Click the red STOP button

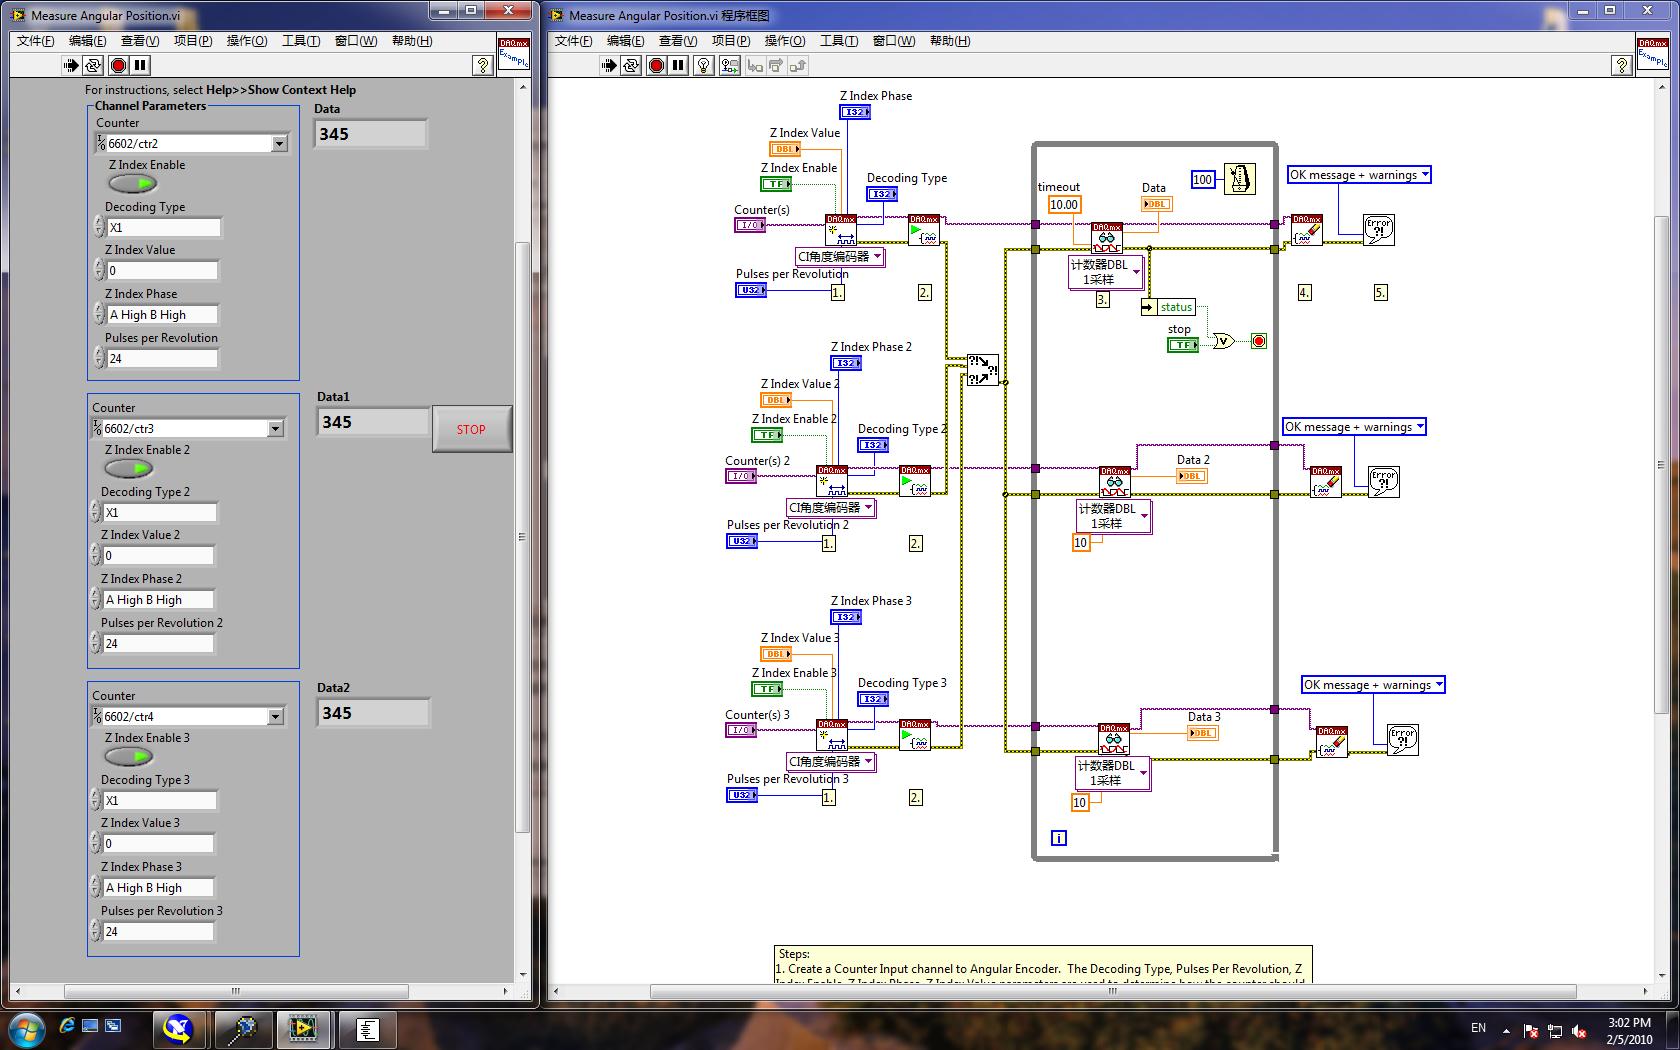[x=472, y=429]
